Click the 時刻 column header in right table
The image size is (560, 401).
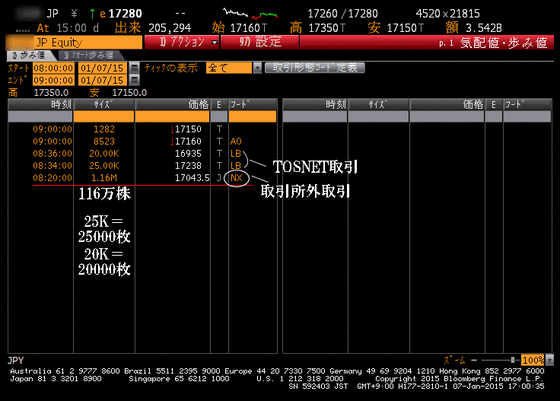pos(315,105)
